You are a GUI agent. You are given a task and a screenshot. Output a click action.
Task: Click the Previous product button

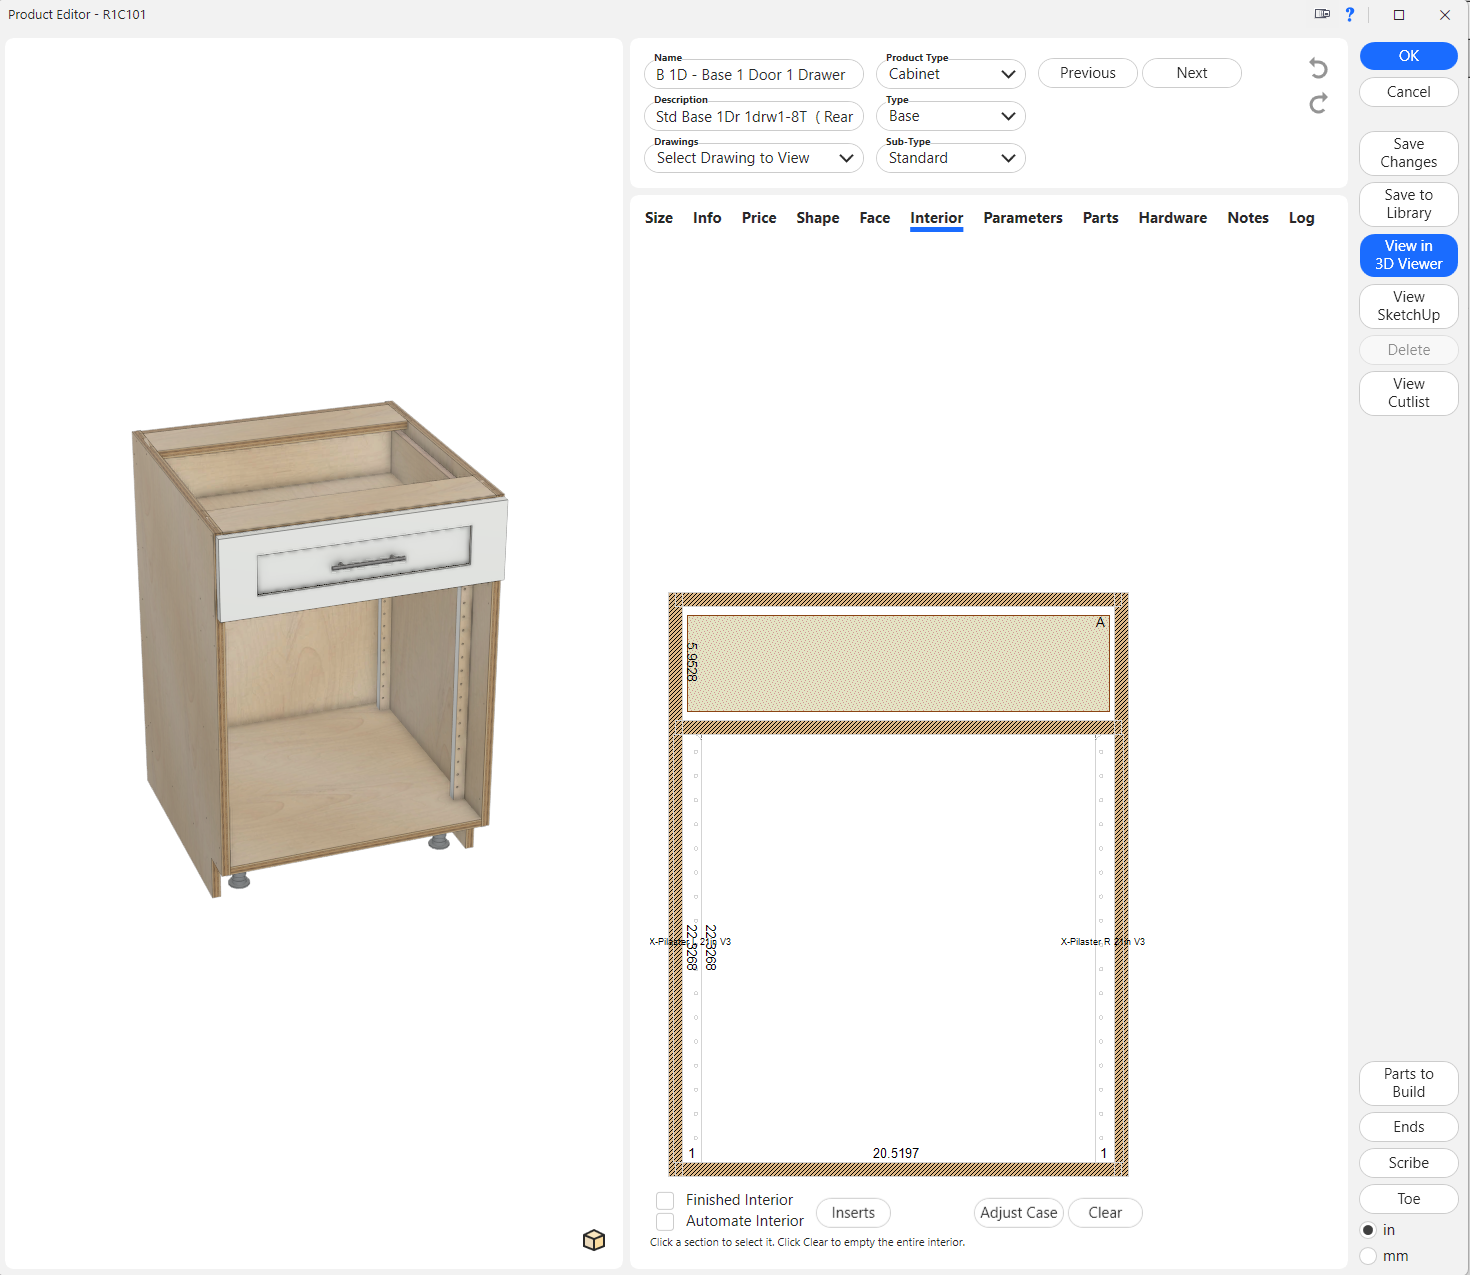(1088, 73)
